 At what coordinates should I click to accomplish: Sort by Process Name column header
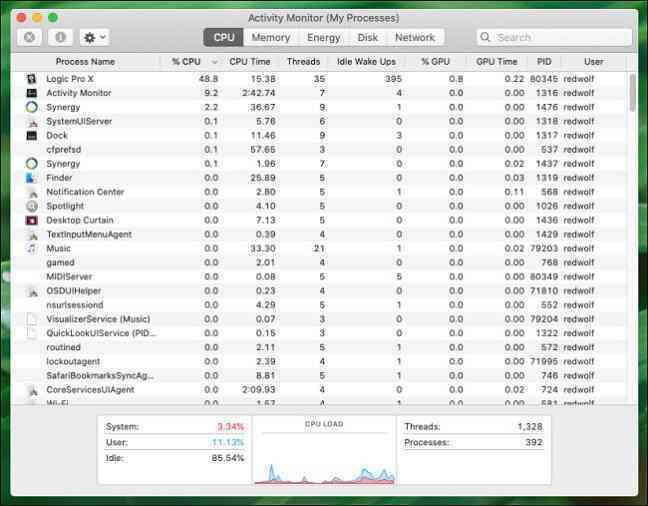[85, 62]
